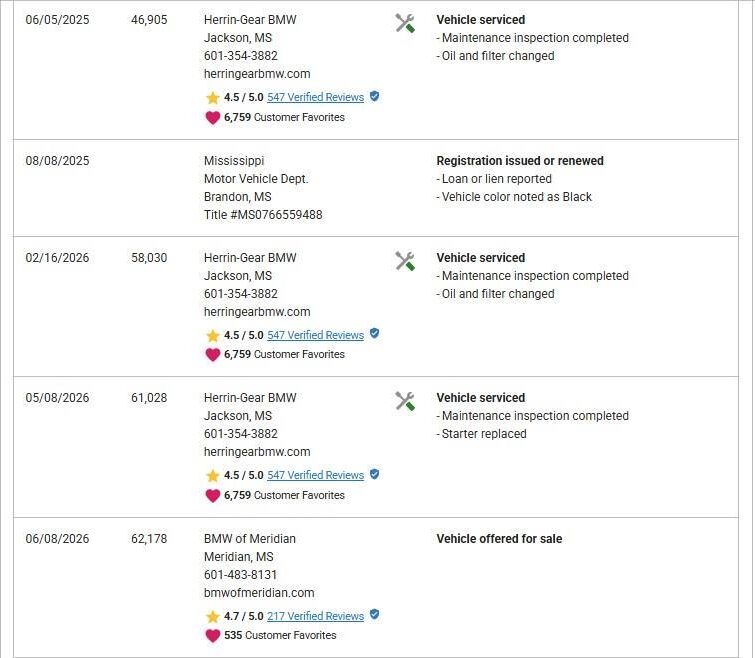This screenshot has width=755, height=658.
Task: Click the wrench service icon for 02/16/2026 entry
Action: click(x=404, y=261)
